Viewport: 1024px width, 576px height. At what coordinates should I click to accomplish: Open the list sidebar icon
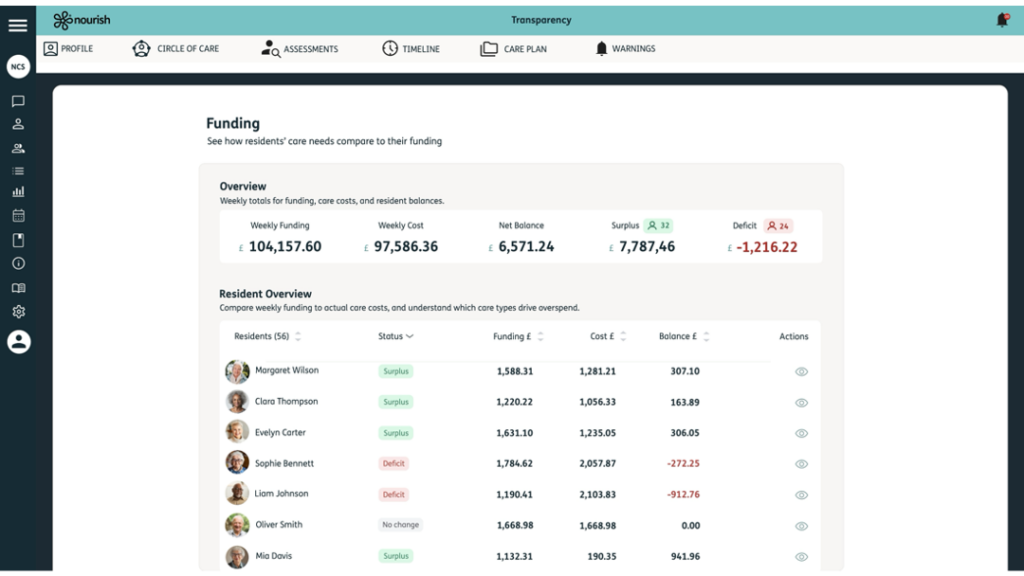point(18,171)
